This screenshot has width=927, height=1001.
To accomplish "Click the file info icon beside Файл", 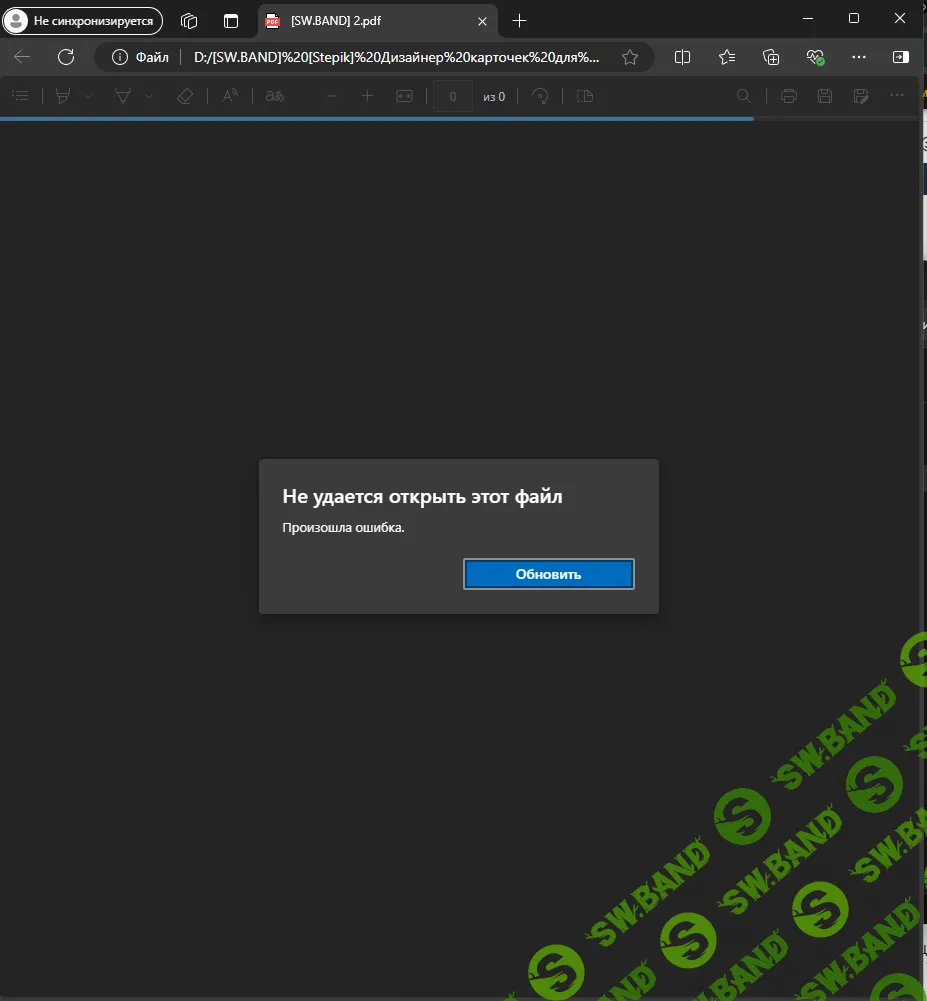I will coord(118,57).
